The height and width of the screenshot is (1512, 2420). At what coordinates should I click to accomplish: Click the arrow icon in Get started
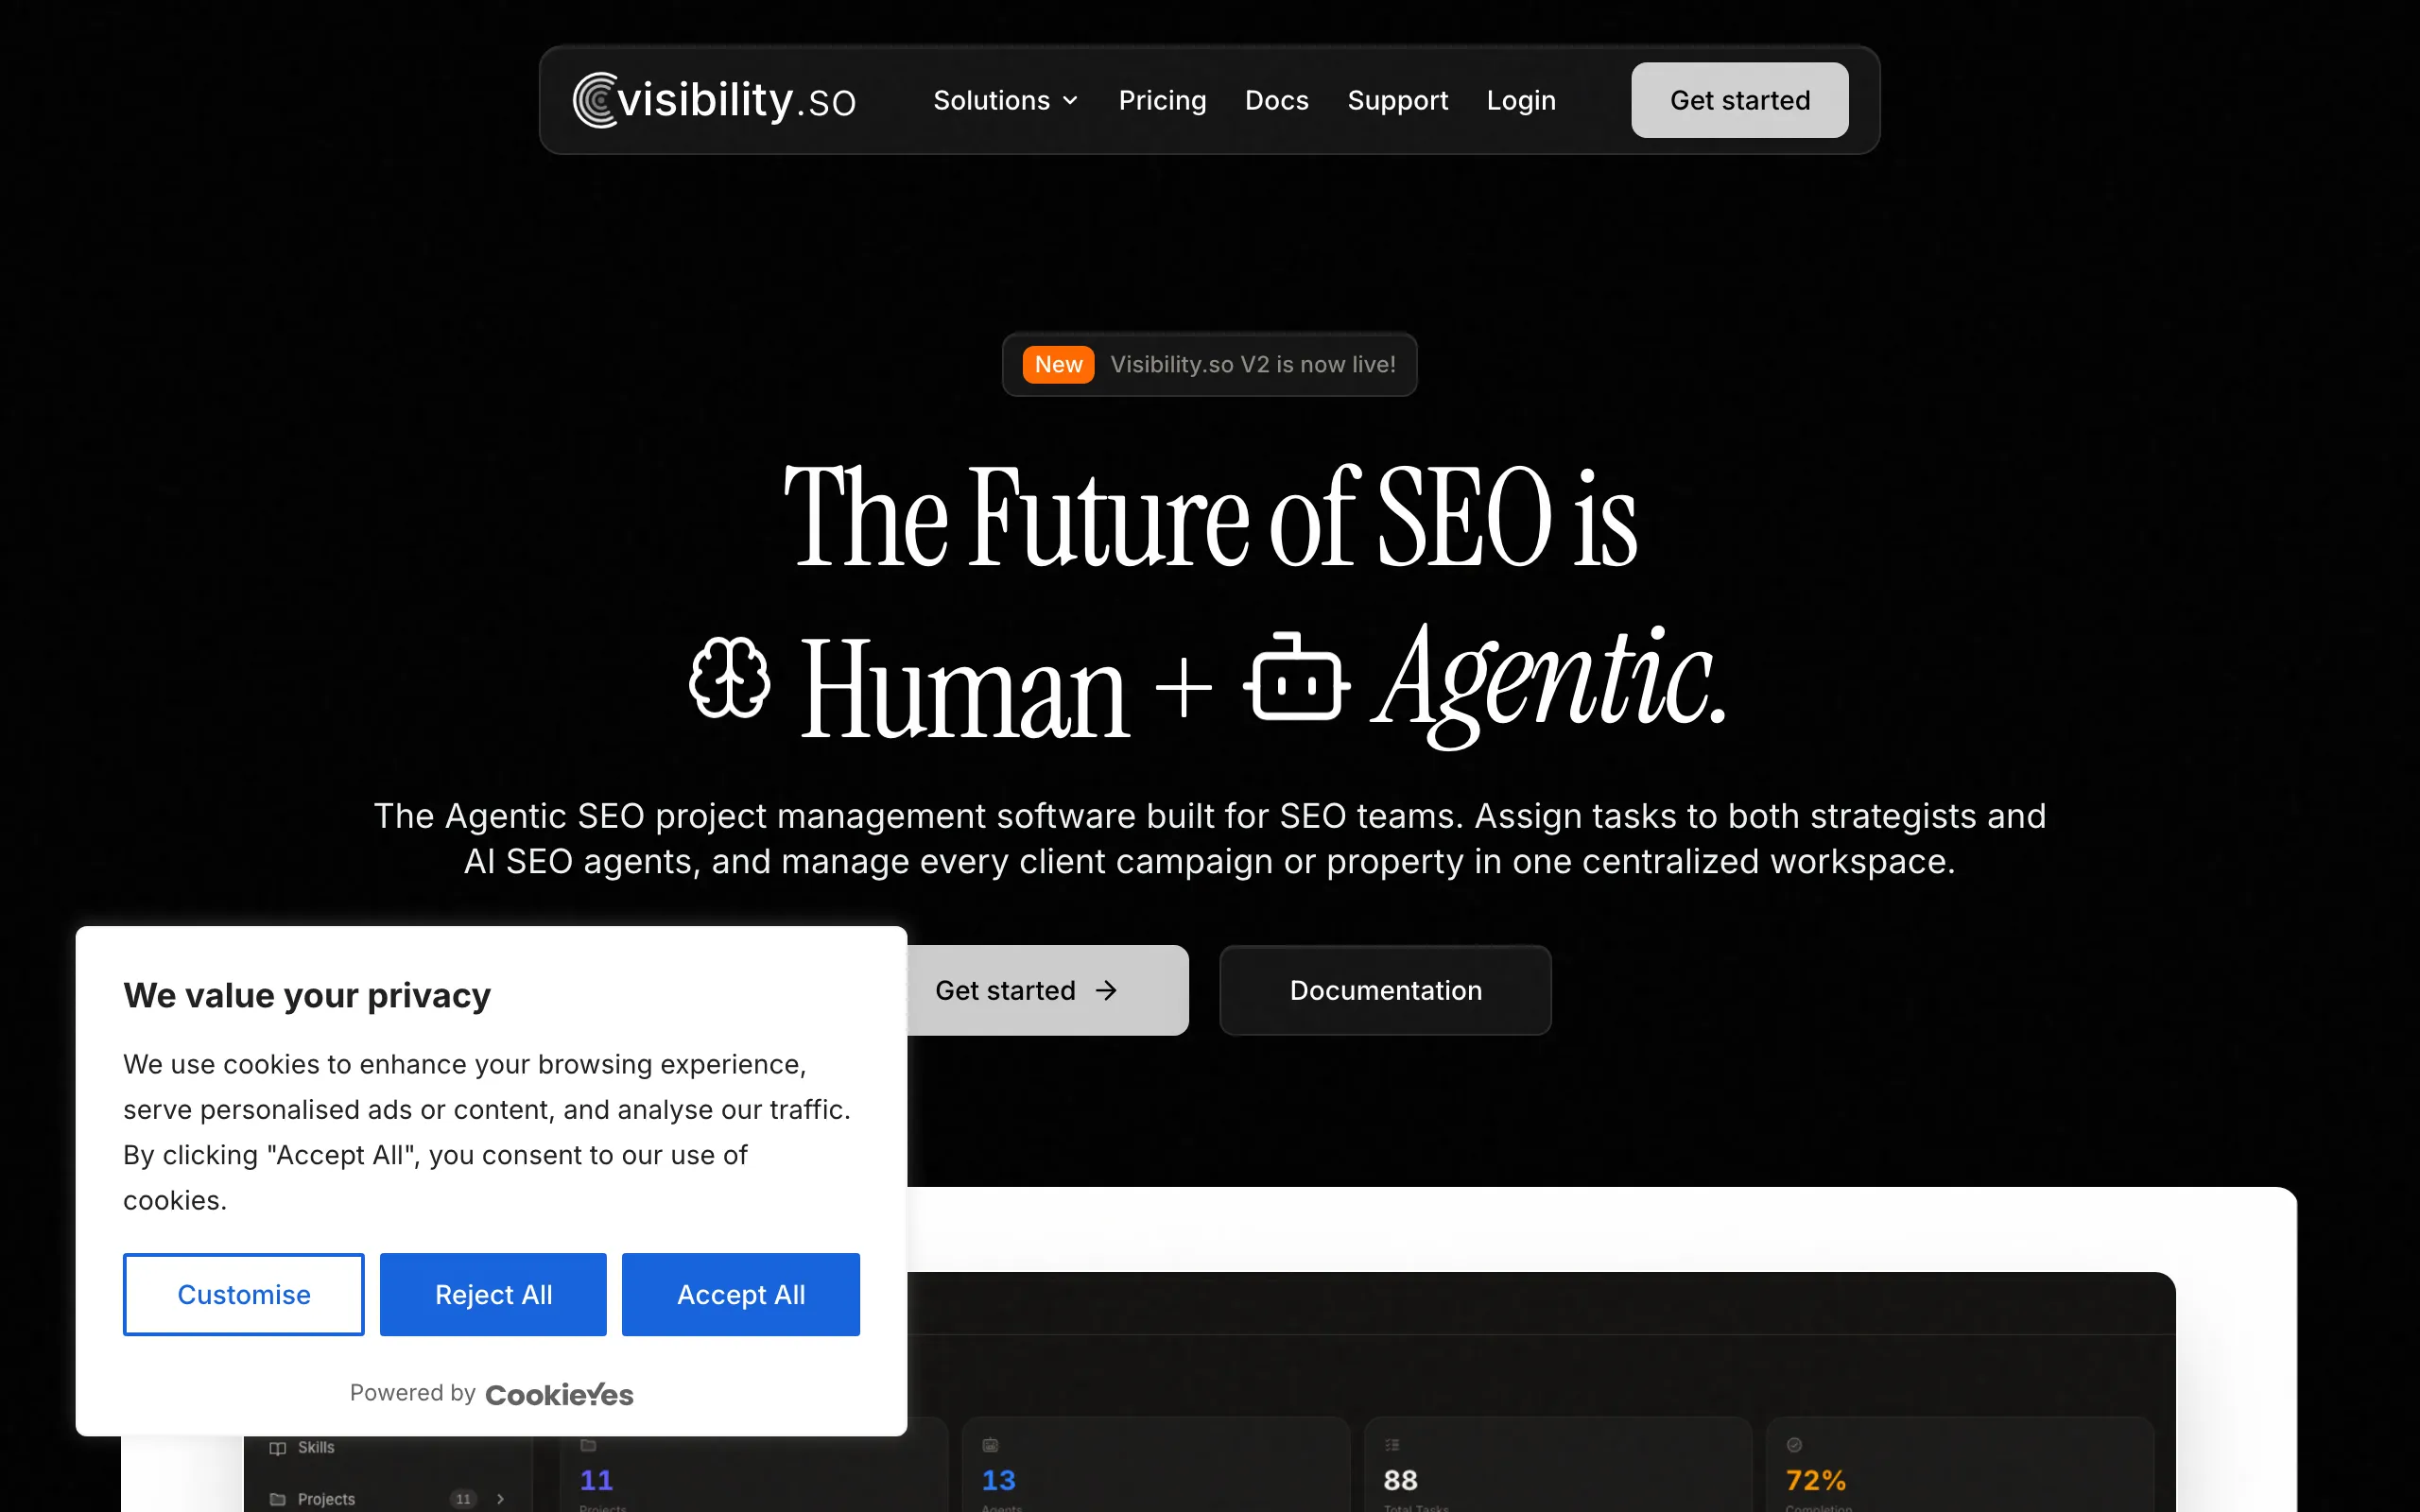tap(1106, 990)
